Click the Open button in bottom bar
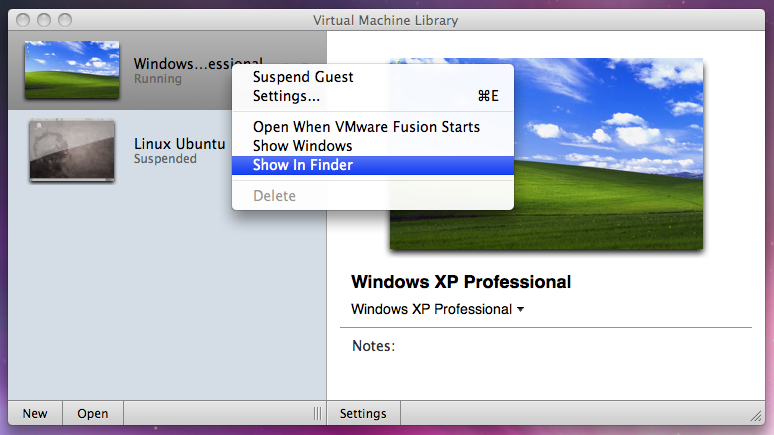The height and width of the screenshot is (435, 774). 93,413
